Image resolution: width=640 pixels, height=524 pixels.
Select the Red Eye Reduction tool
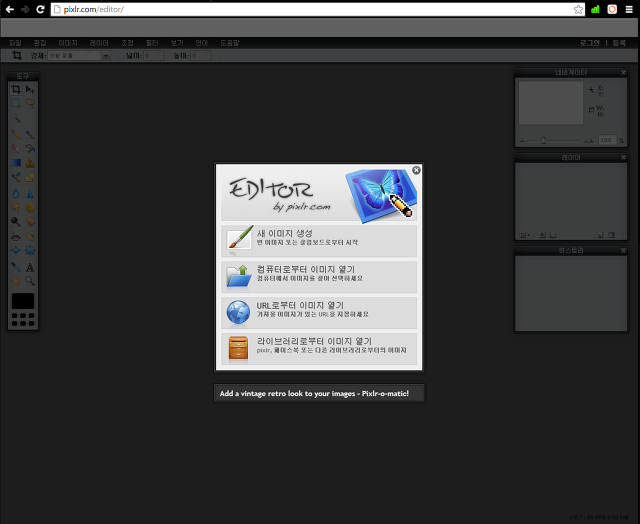[16, 237]
